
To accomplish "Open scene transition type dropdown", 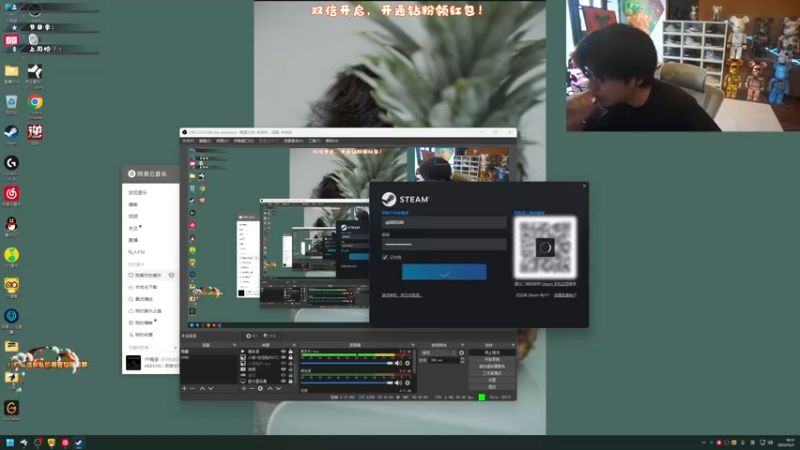I will coord(439,353).
